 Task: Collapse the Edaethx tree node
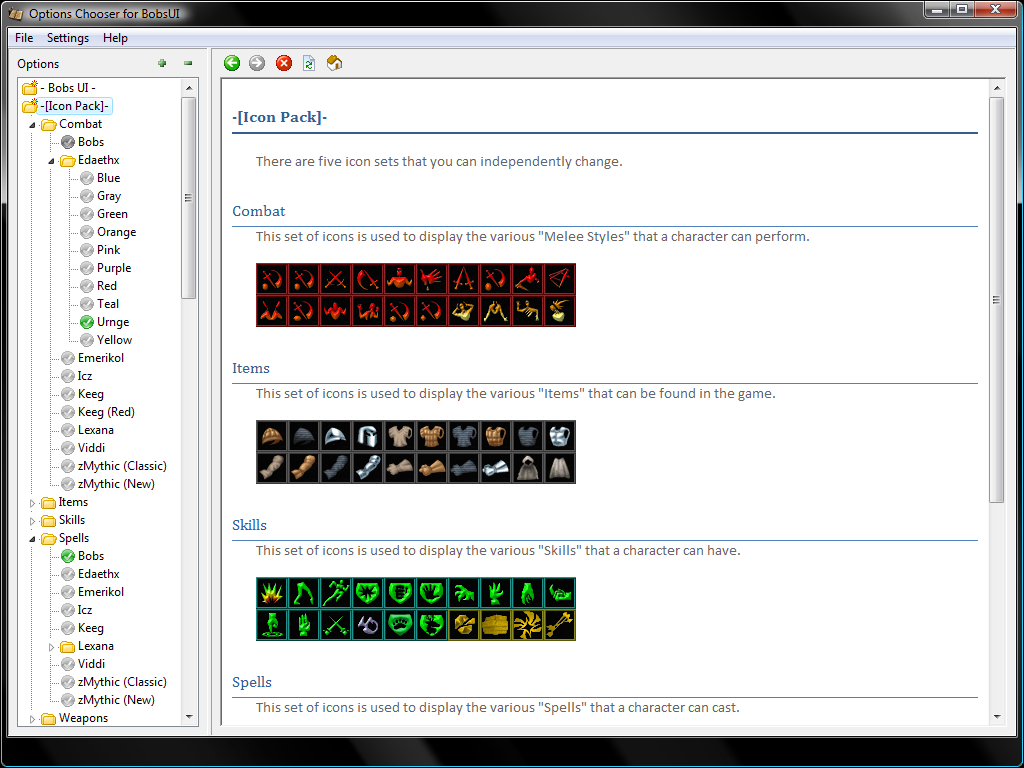point(51,161)
